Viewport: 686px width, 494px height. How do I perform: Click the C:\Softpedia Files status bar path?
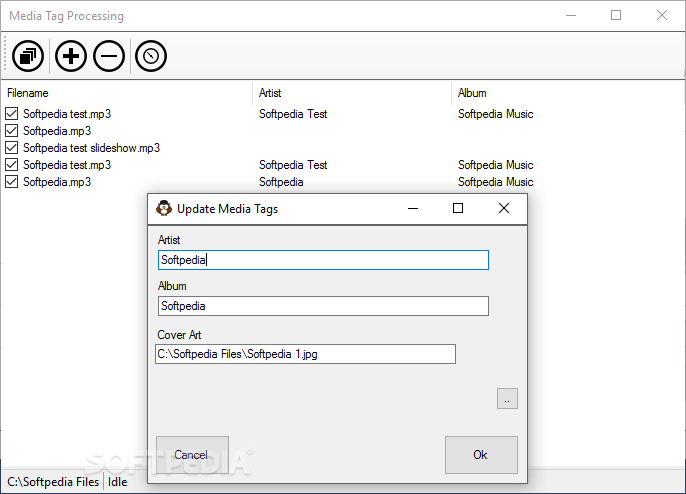point(53,482)
